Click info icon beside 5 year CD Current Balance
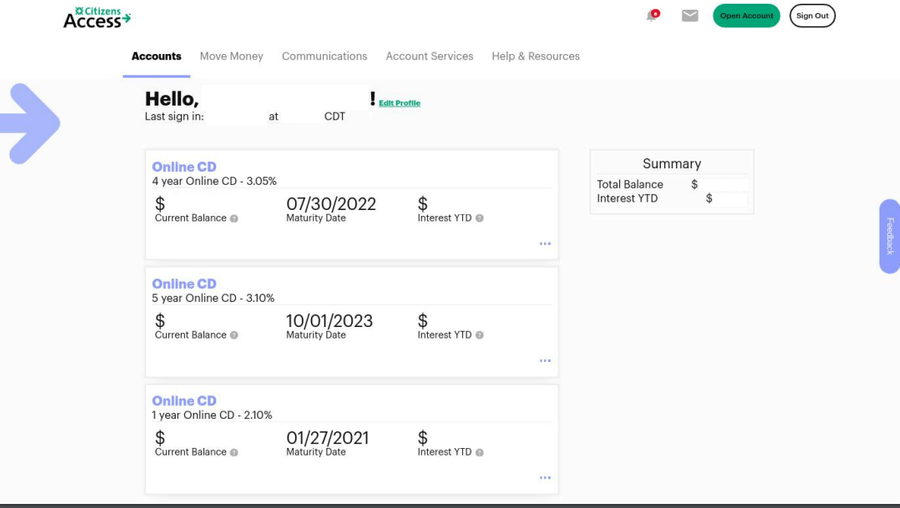 tap(234, 336)
